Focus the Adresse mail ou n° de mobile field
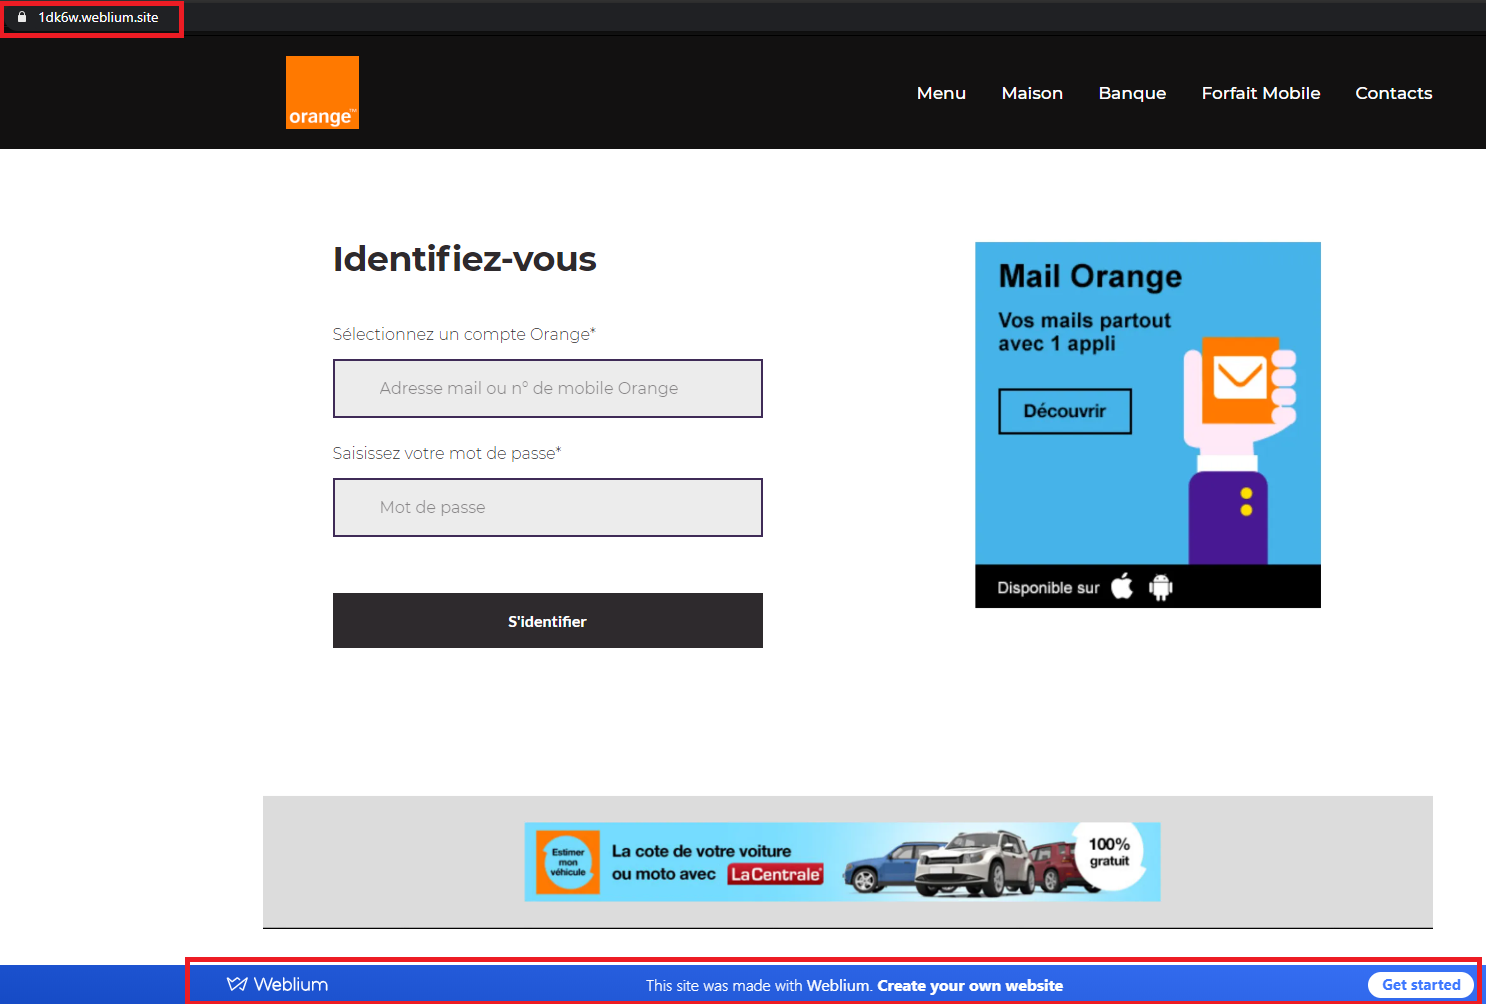The height and width of the screenshot is (1004, 1486). pyautogui.click(x=548, y=388)
